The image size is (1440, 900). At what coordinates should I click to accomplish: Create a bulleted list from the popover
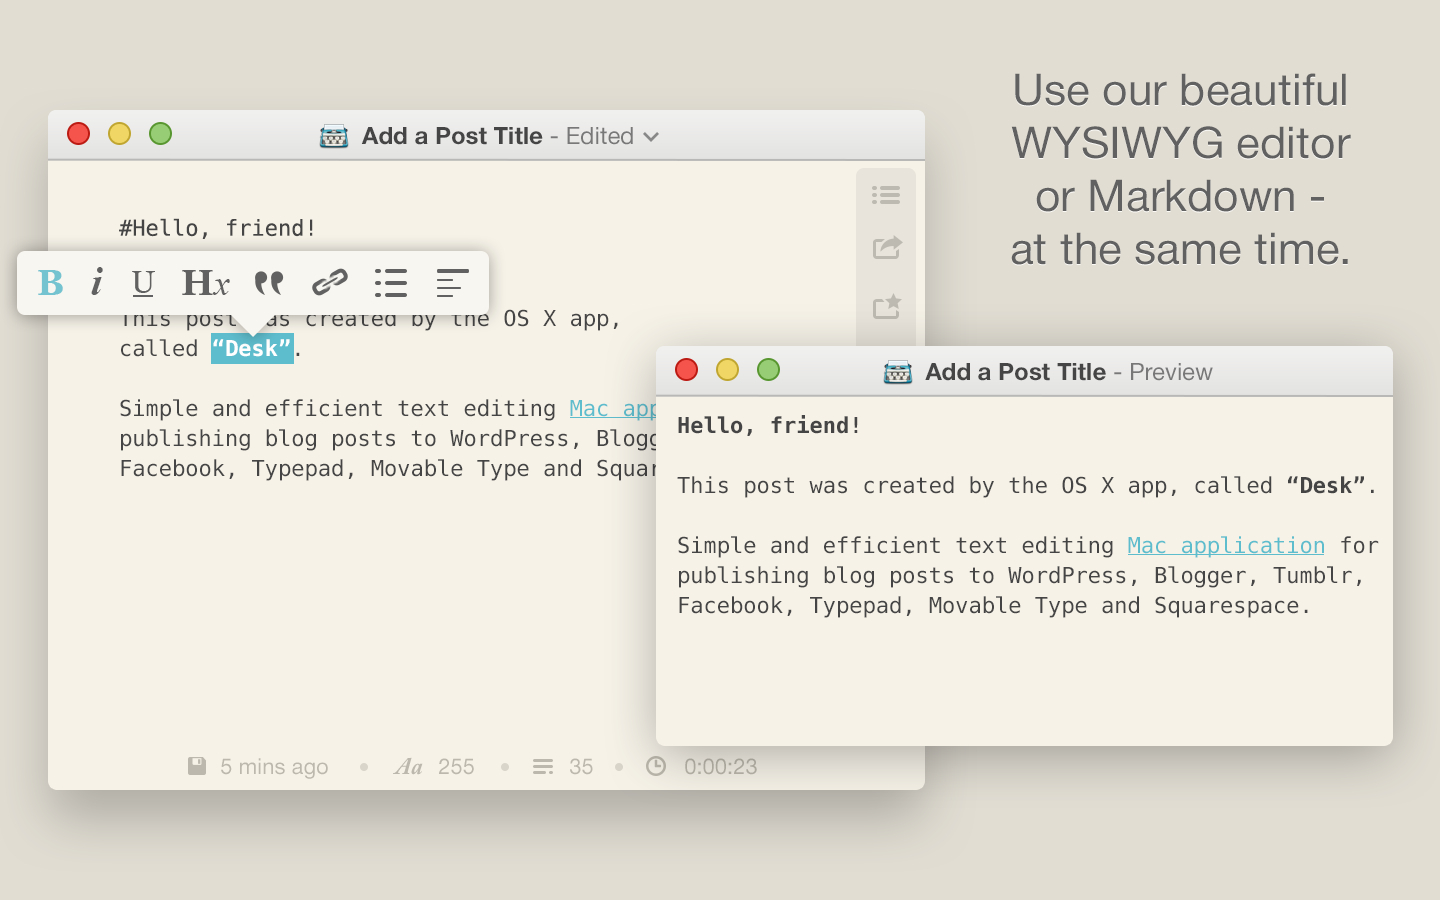coord(391,283)
